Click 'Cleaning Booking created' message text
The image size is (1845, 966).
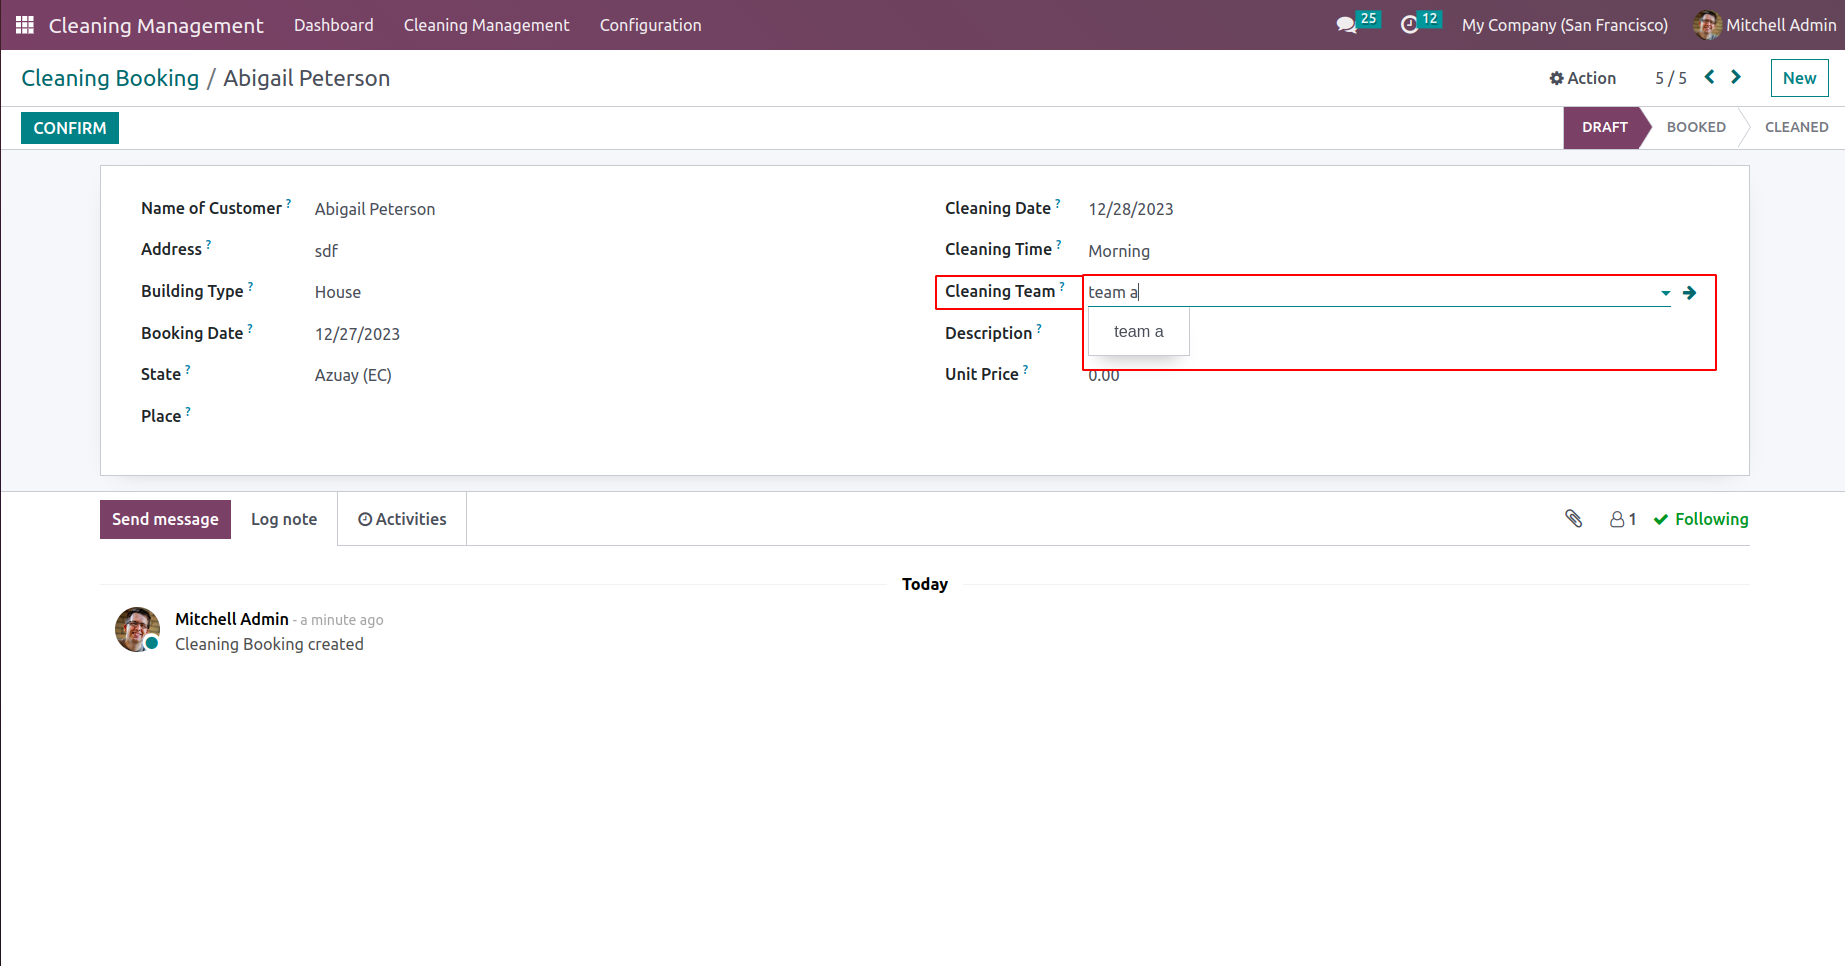tap(269, 644)
